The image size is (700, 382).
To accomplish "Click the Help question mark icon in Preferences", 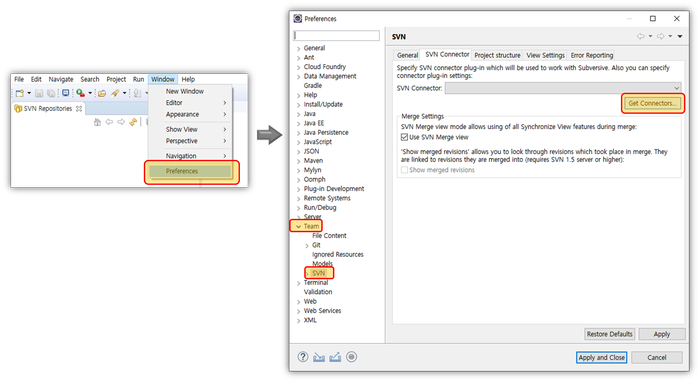I will (x=303, y=357).
